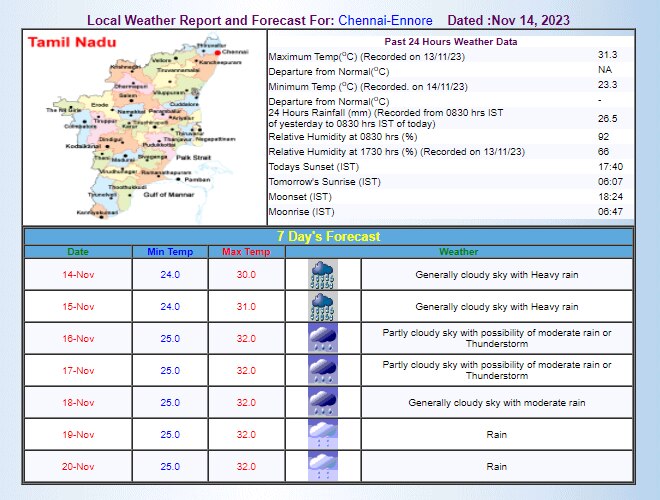Click the Maximum Temp value 31.3
Viewport: 660px width, 500px height.
607,56
